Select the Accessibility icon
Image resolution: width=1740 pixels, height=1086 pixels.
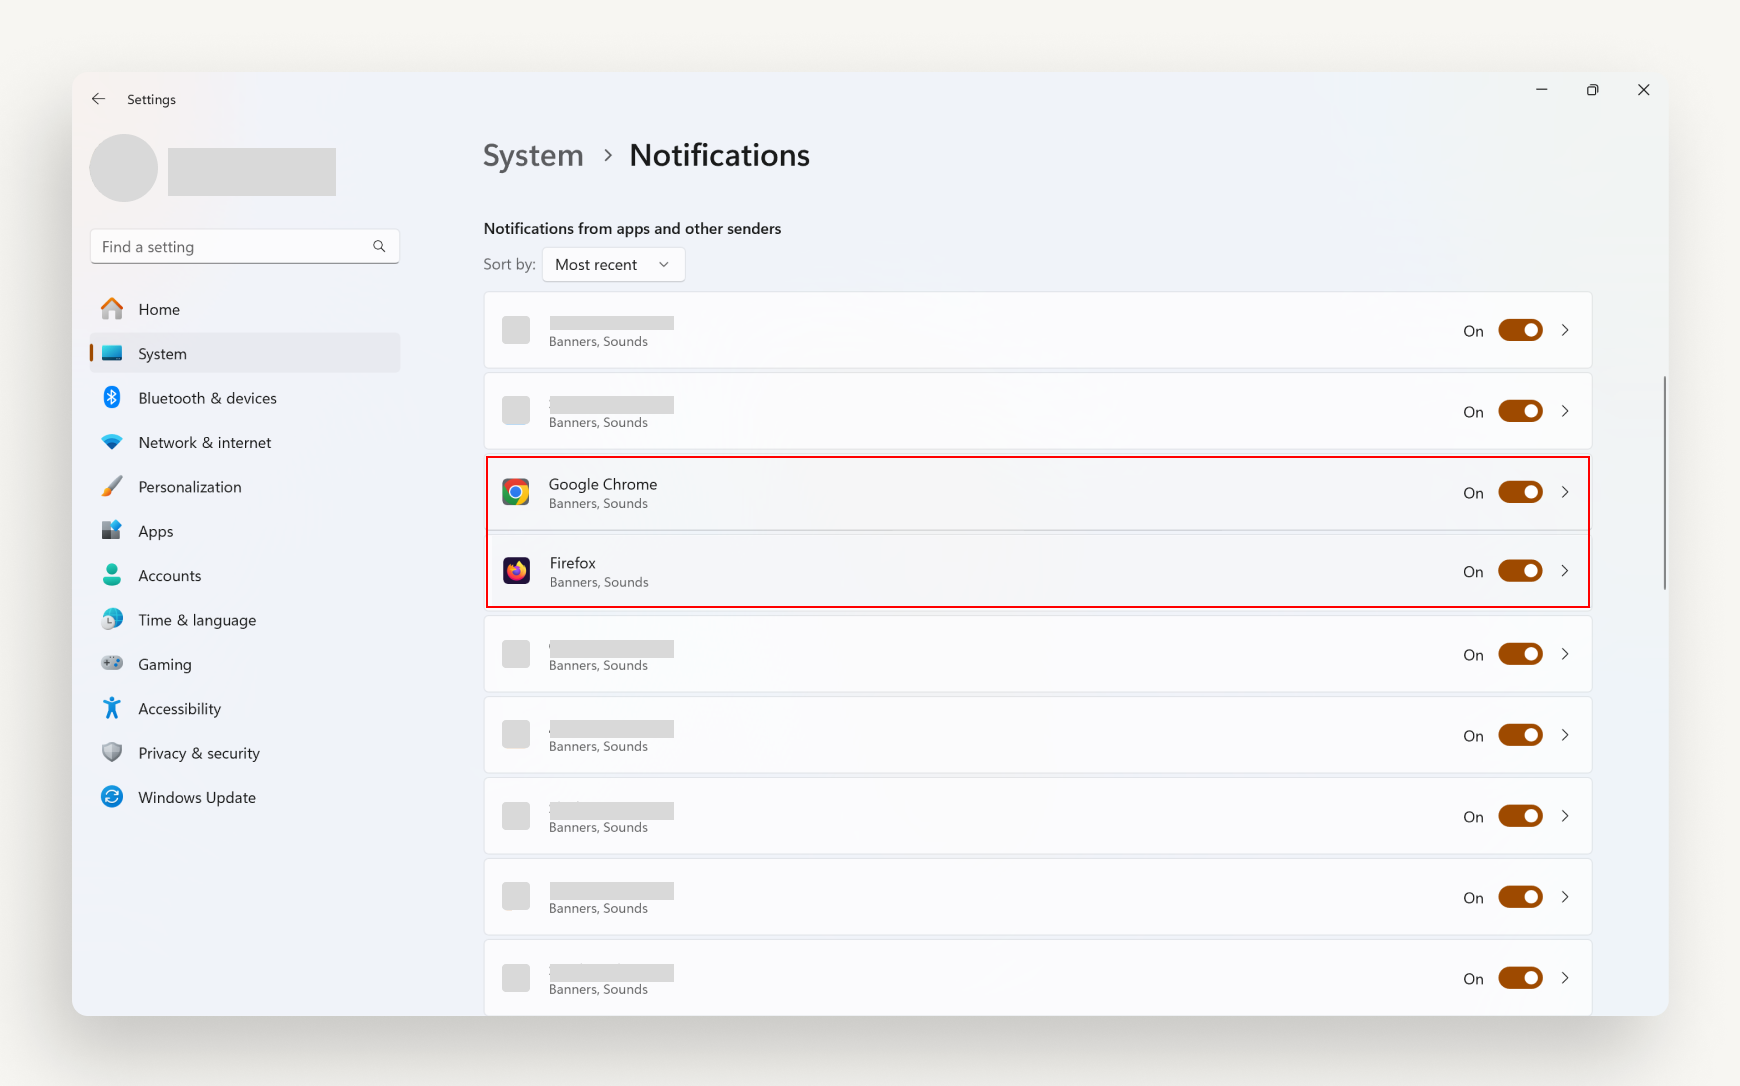pyautogui.click(x=111, y=708)
